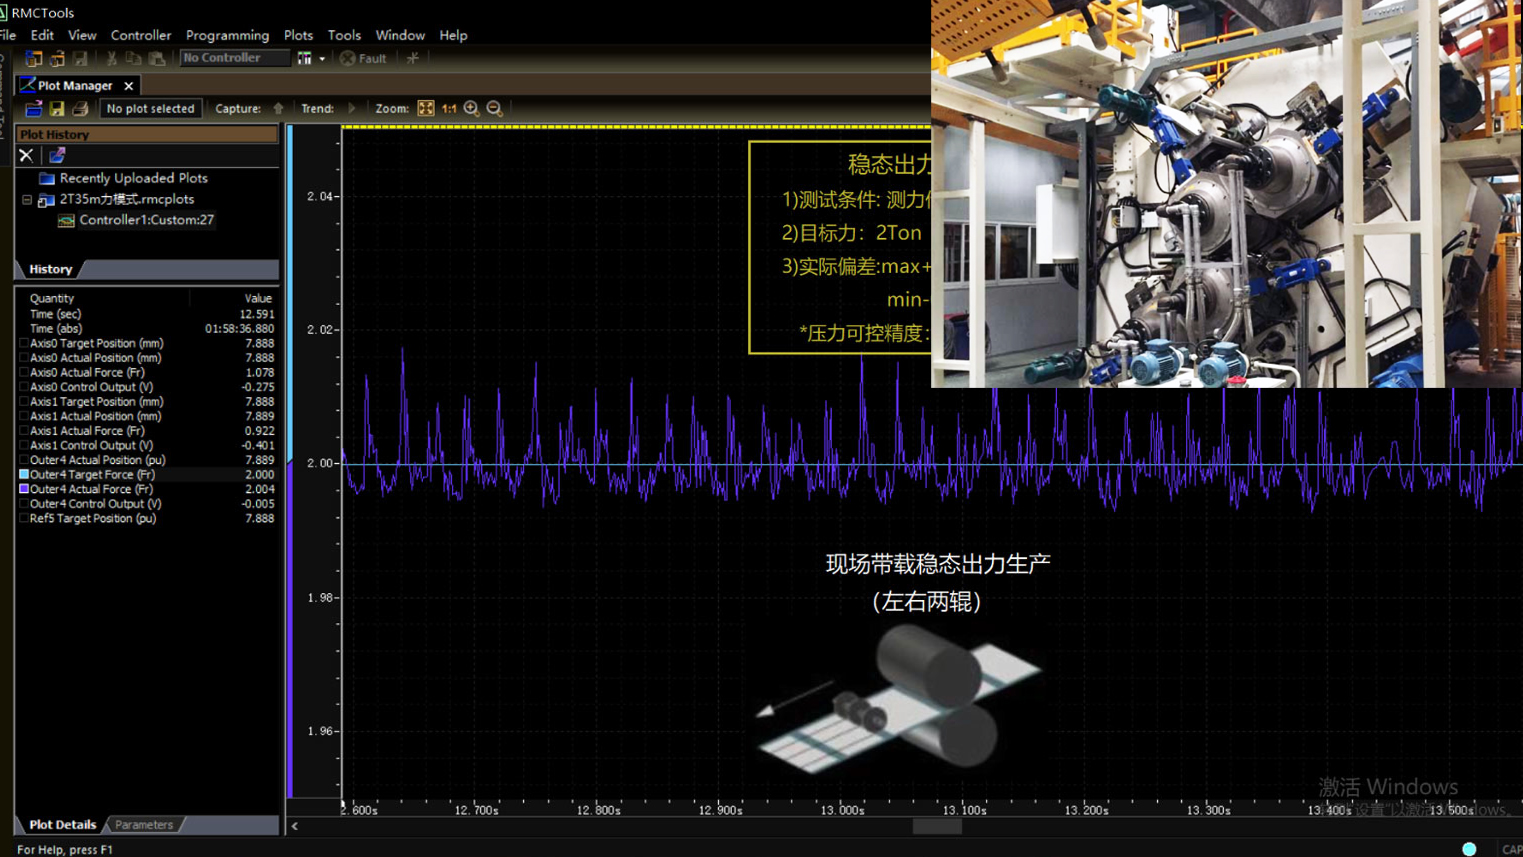Click the Paste icon in the main toolbar
Viewport: 1523px width, 857px height.
click(x=157, y=58)
